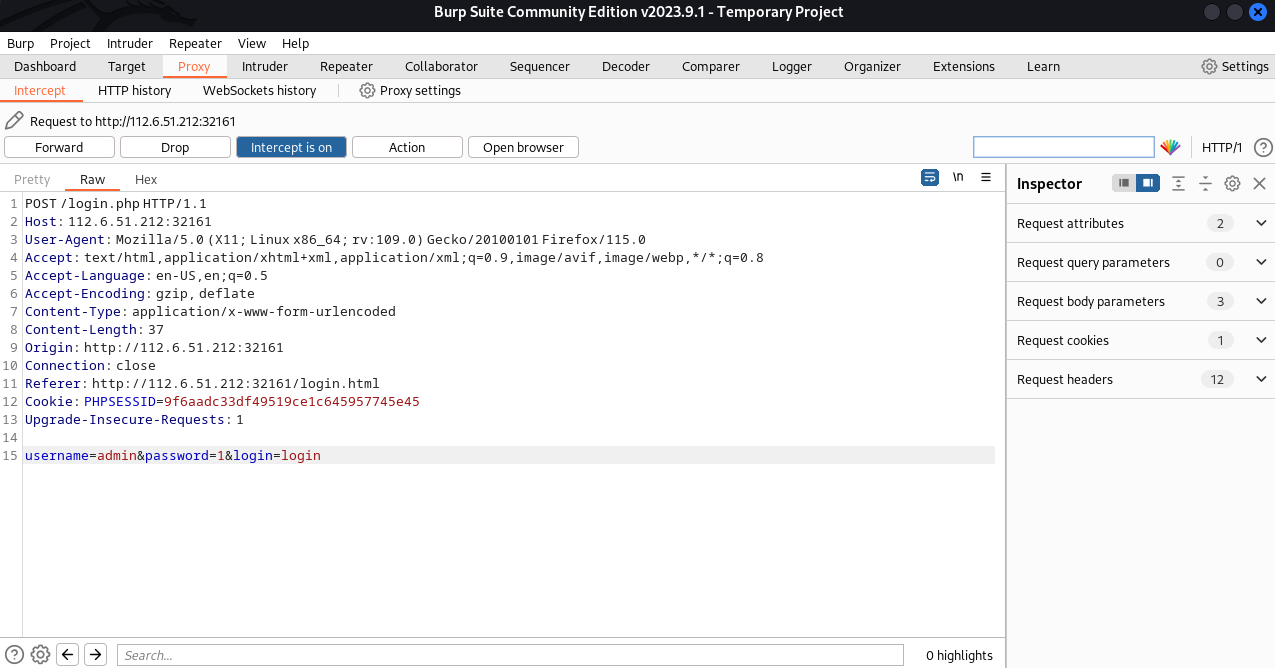Expand all Inspector sections icon
The image size is (1275, 668).
tap(1179, 183)
